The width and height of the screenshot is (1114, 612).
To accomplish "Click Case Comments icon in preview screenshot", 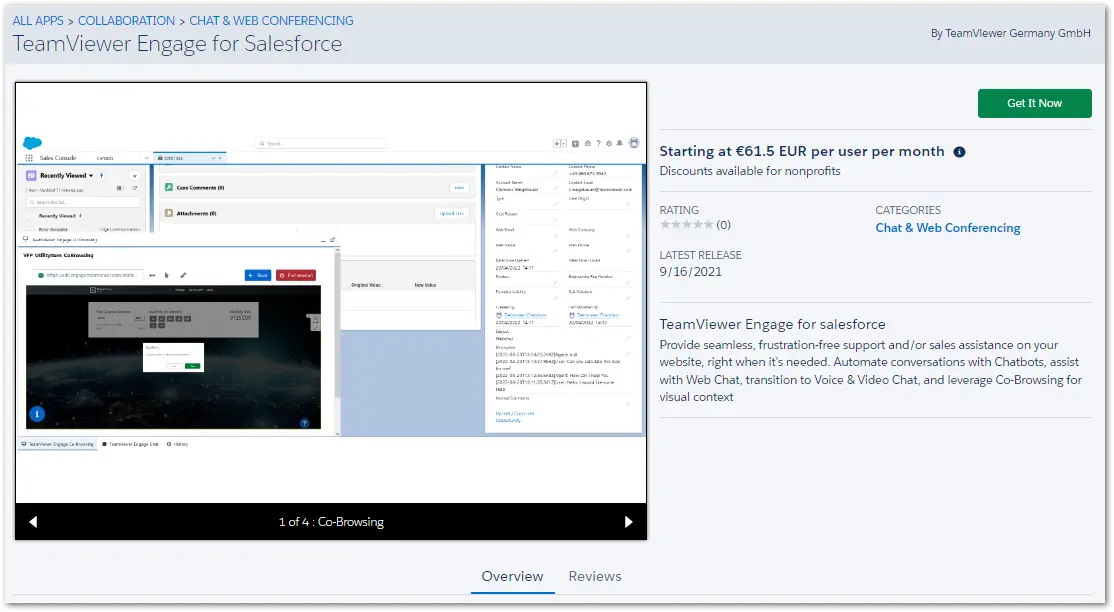I will 169,188.
